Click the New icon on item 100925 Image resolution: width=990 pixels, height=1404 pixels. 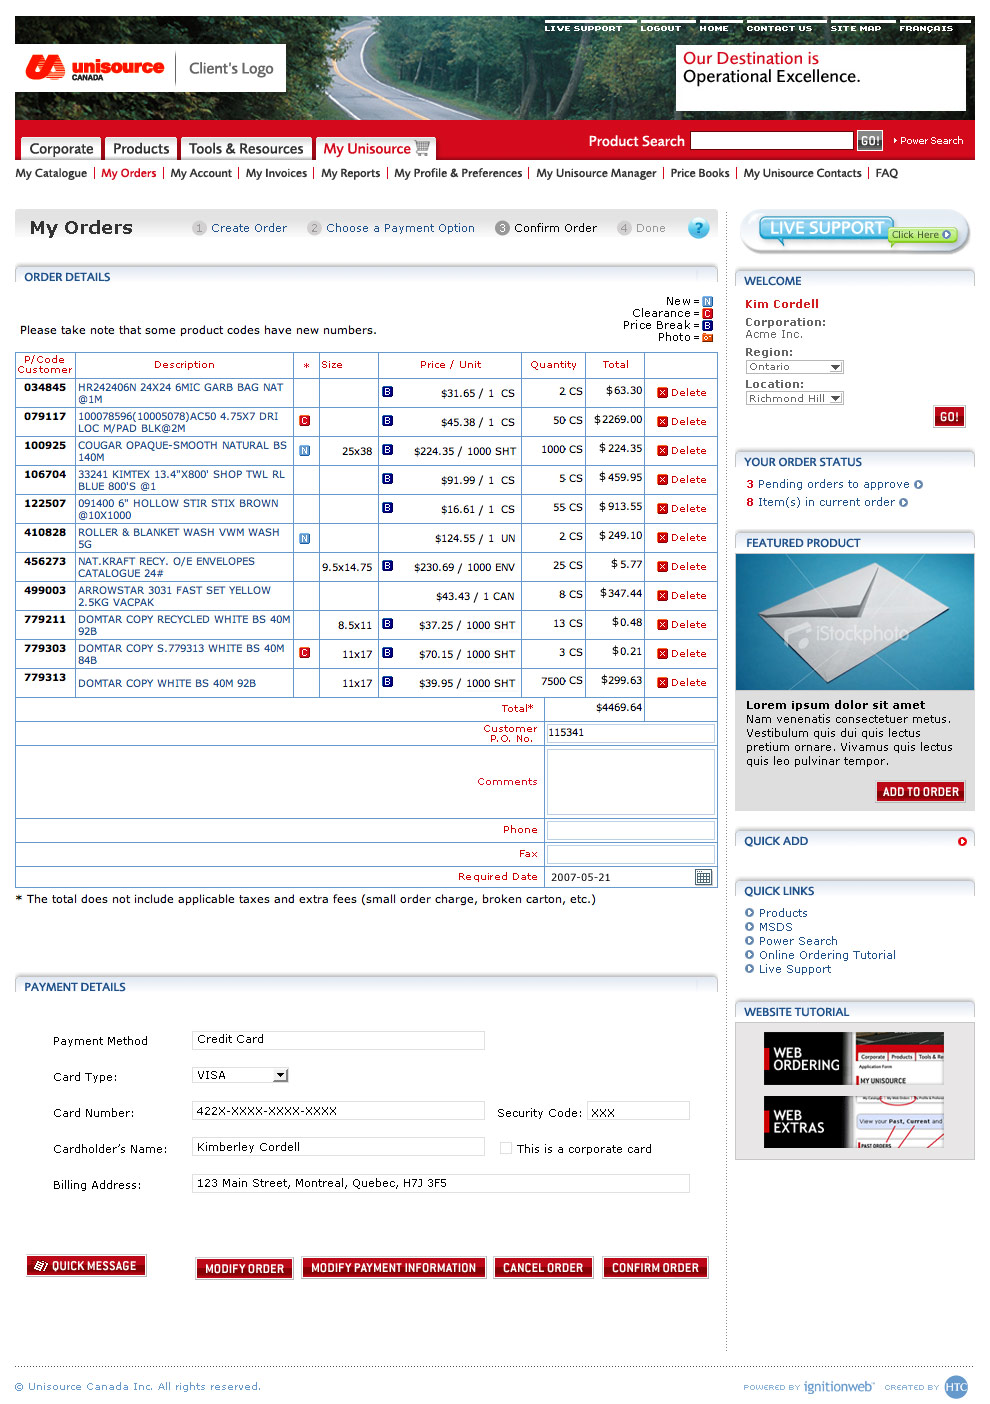[305, 450]
